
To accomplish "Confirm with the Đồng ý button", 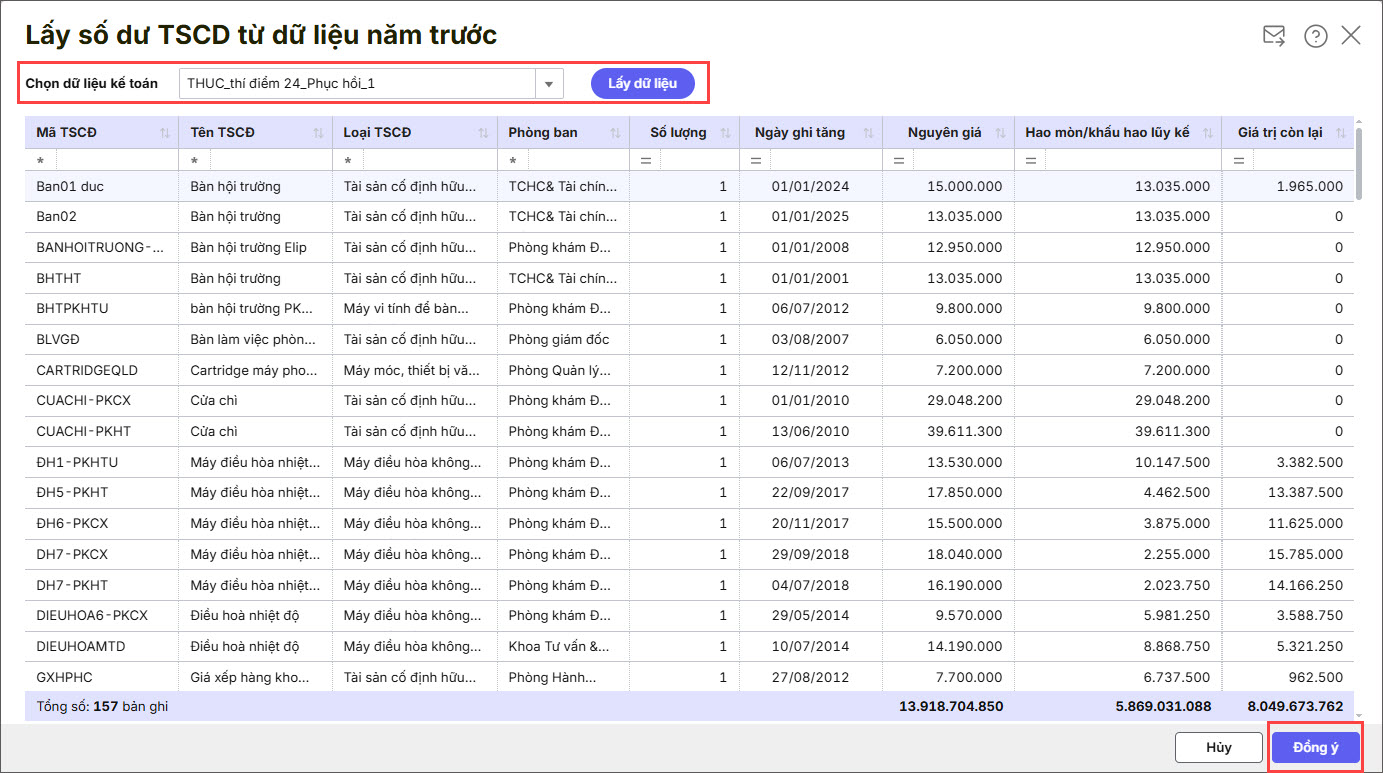I will pyautogui.click(x=1315, y=747).
